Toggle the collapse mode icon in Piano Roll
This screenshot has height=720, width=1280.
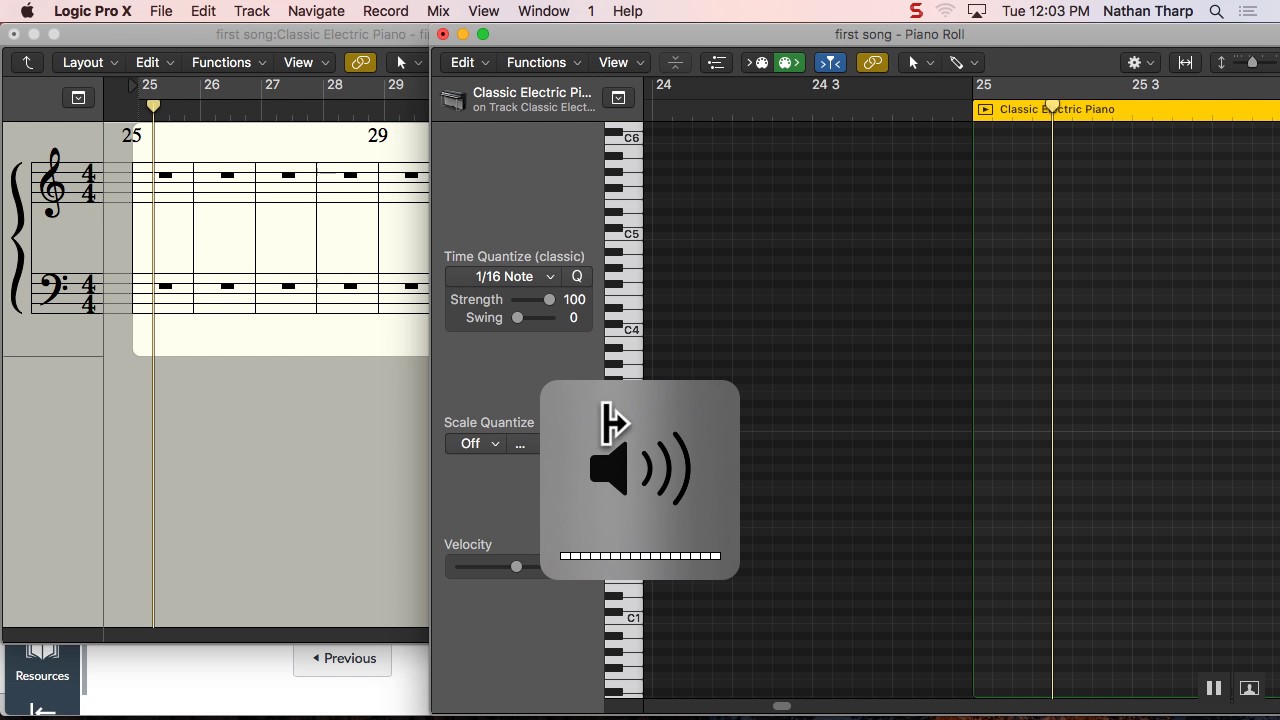pyautogui.click(x=675, y=62)
